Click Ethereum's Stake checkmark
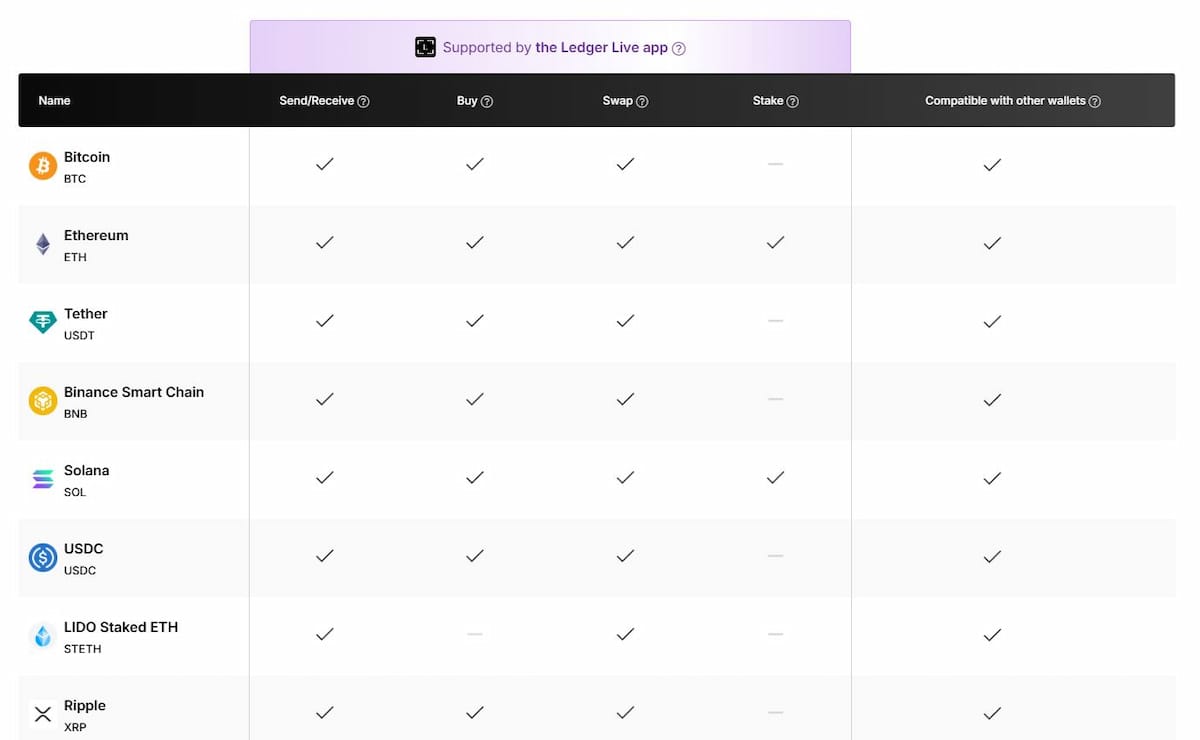This screenshot has height=740, width=1200. point(775,243)
